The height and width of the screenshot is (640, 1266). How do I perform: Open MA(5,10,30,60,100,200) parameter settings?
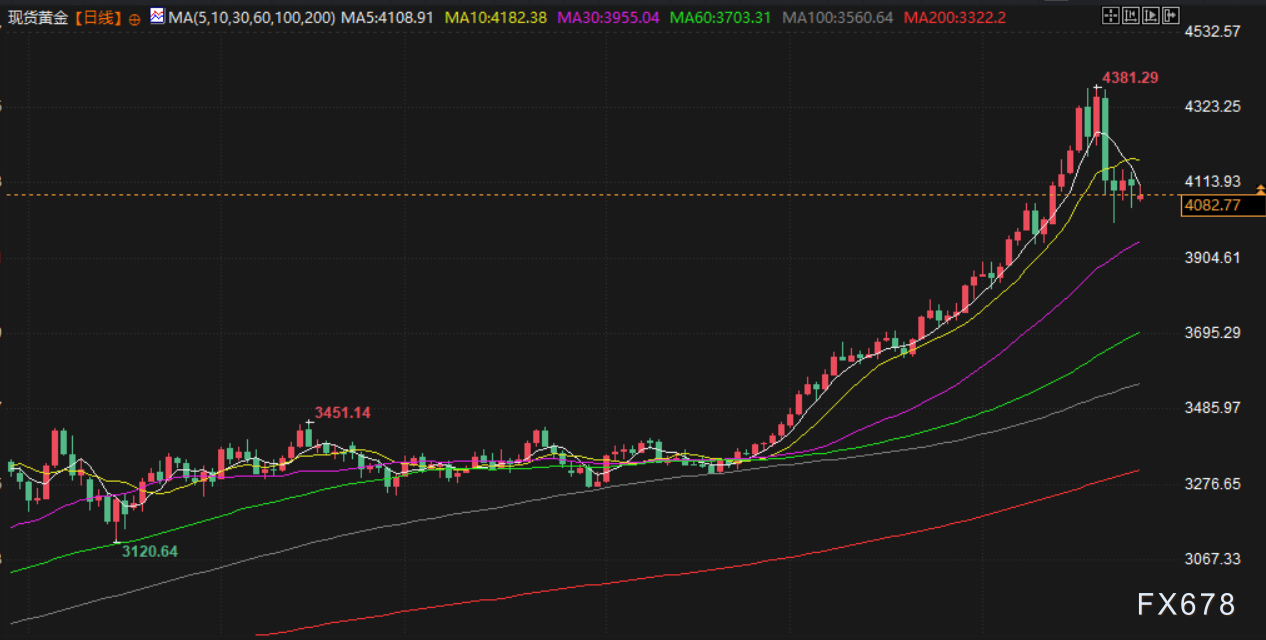253,17
